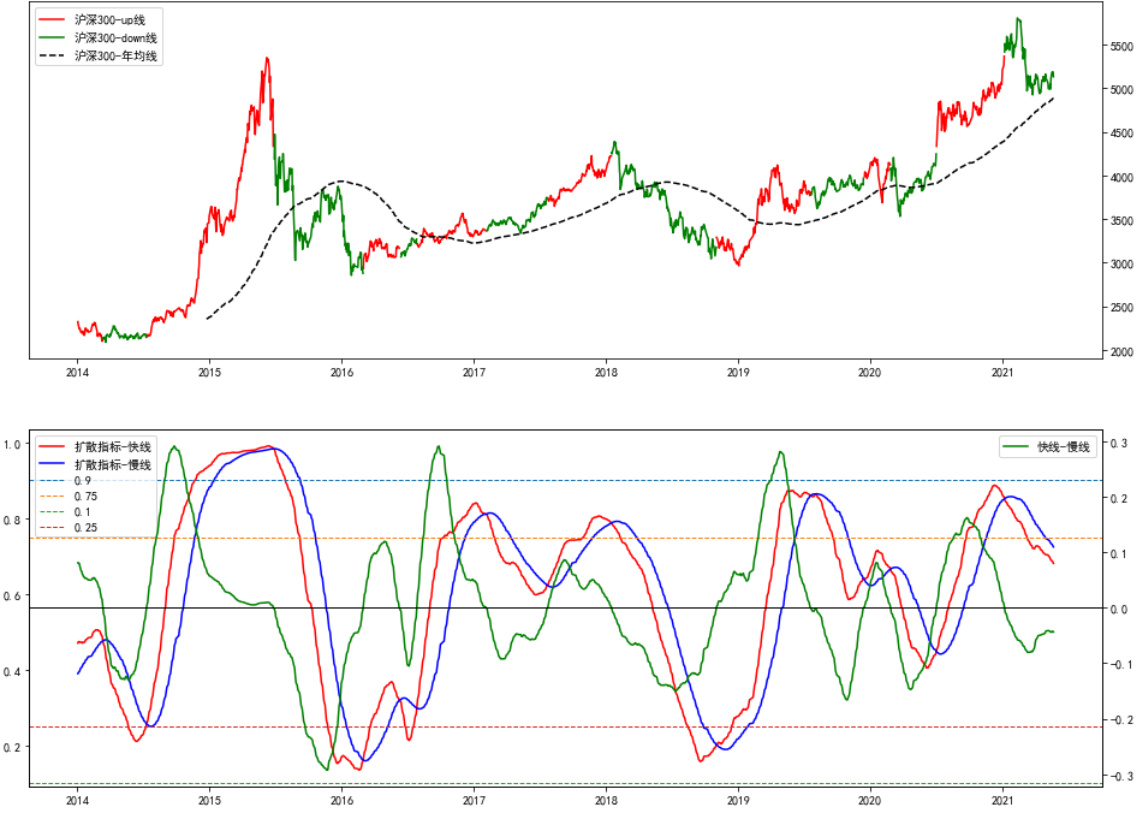Select the 扩散指标-慢线 legend label
The width and height of the screenshot is (1140, 813).
coord(113,464)
